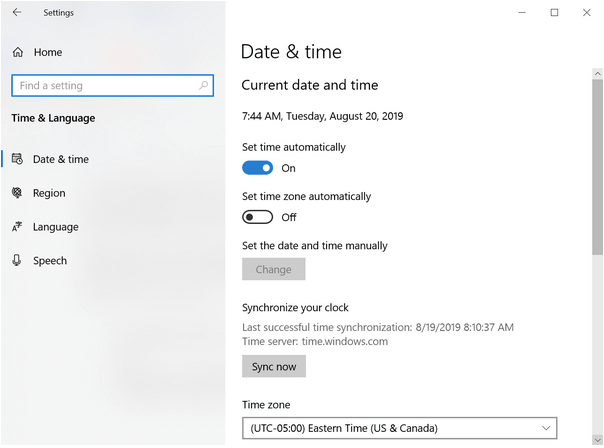Click the Time & Language heading

coord(53,118)
